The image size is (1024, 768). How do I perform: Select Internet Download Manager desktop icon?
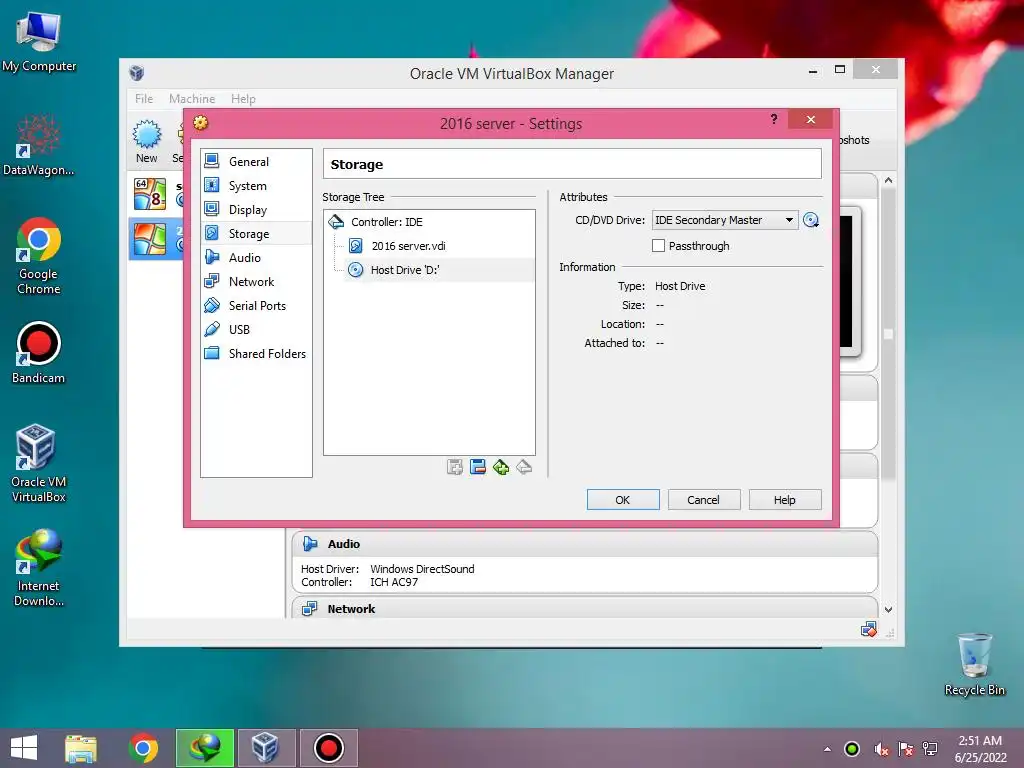39,568
